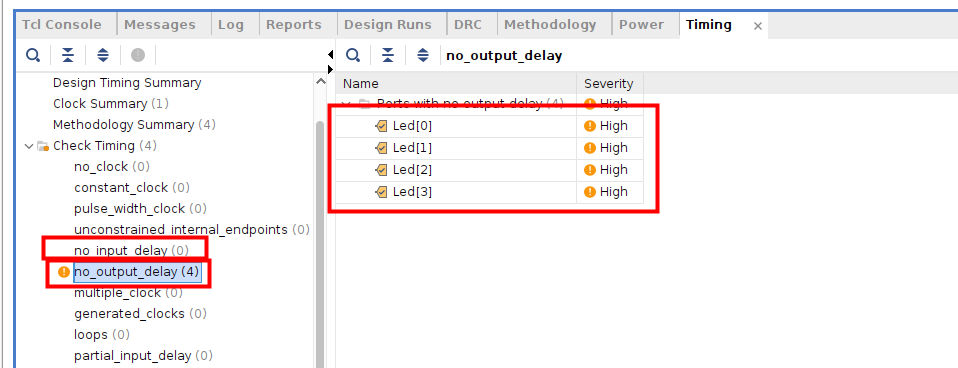958x368 pixels.
Task: Click the Led[0] port icon
Action: point(382,127)
